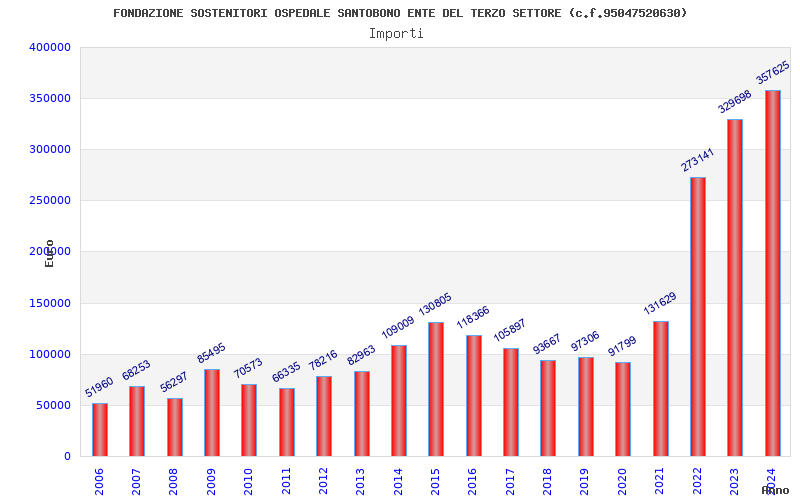The width and height of the screenshot is (800, 500).
Task: Click the red bar for year 2007
Action: pos(137,421)
